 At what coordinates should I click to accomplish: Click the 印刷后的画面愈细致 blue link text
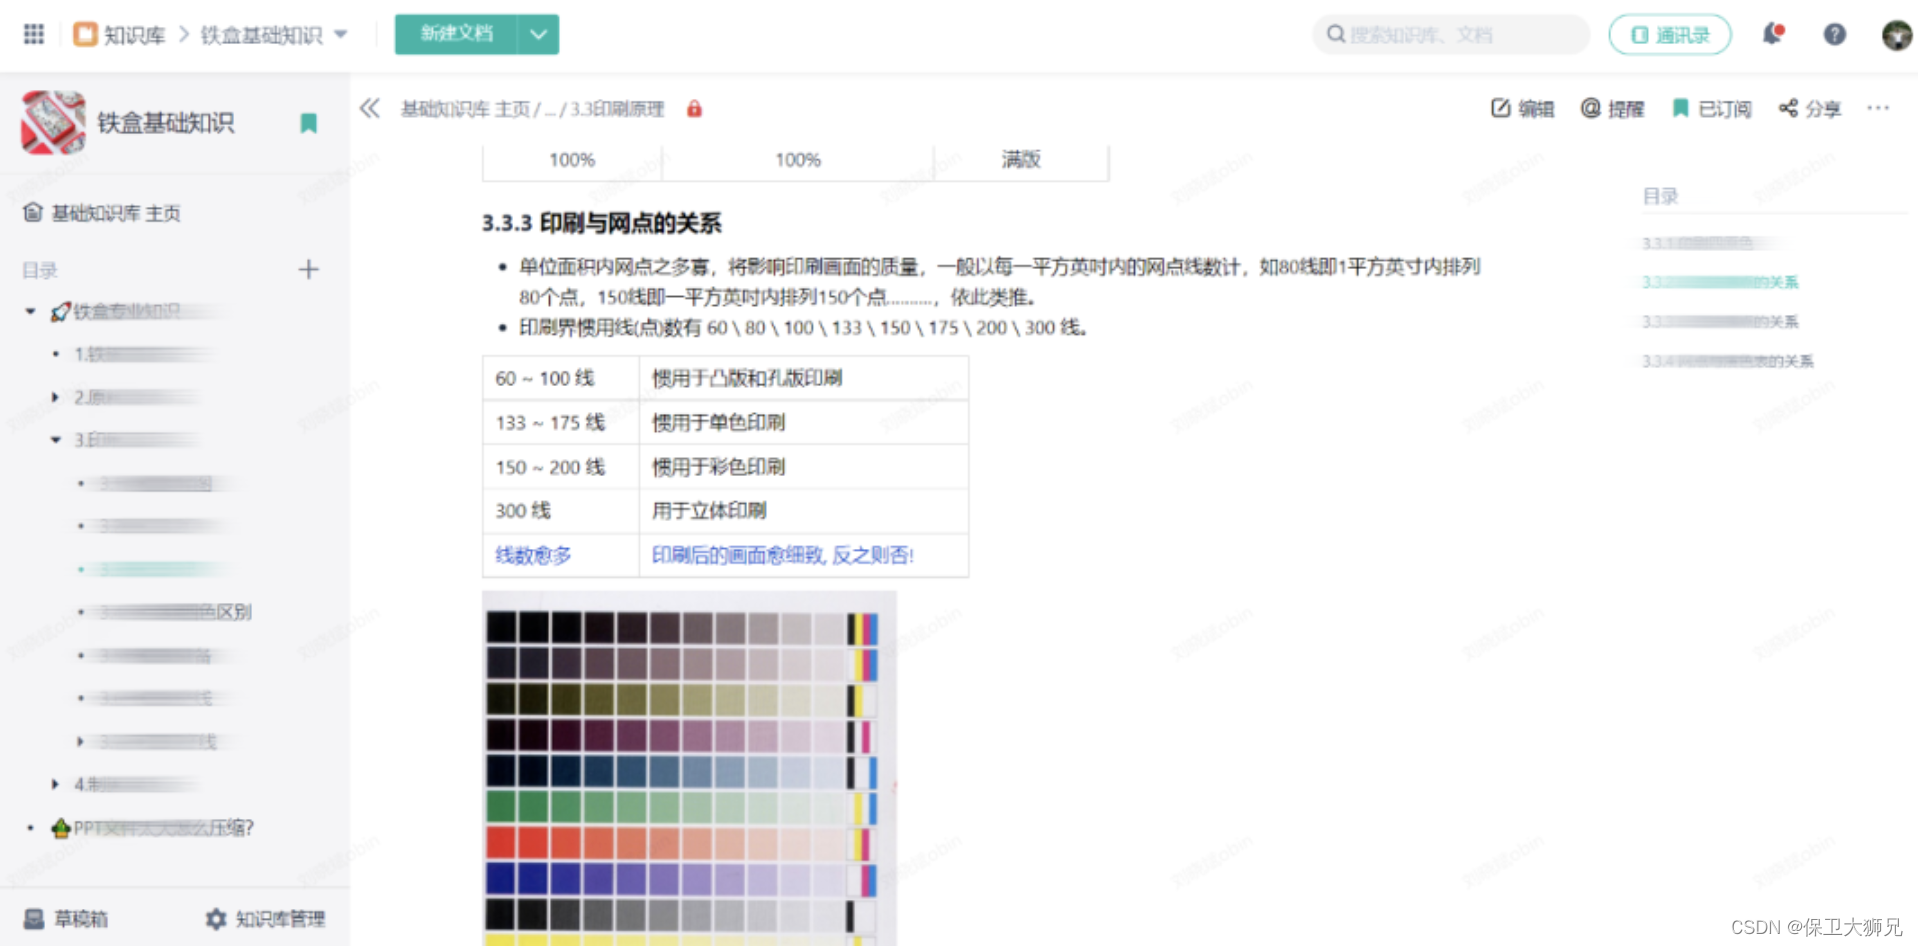pyautogui.click(x=783, y=555)
